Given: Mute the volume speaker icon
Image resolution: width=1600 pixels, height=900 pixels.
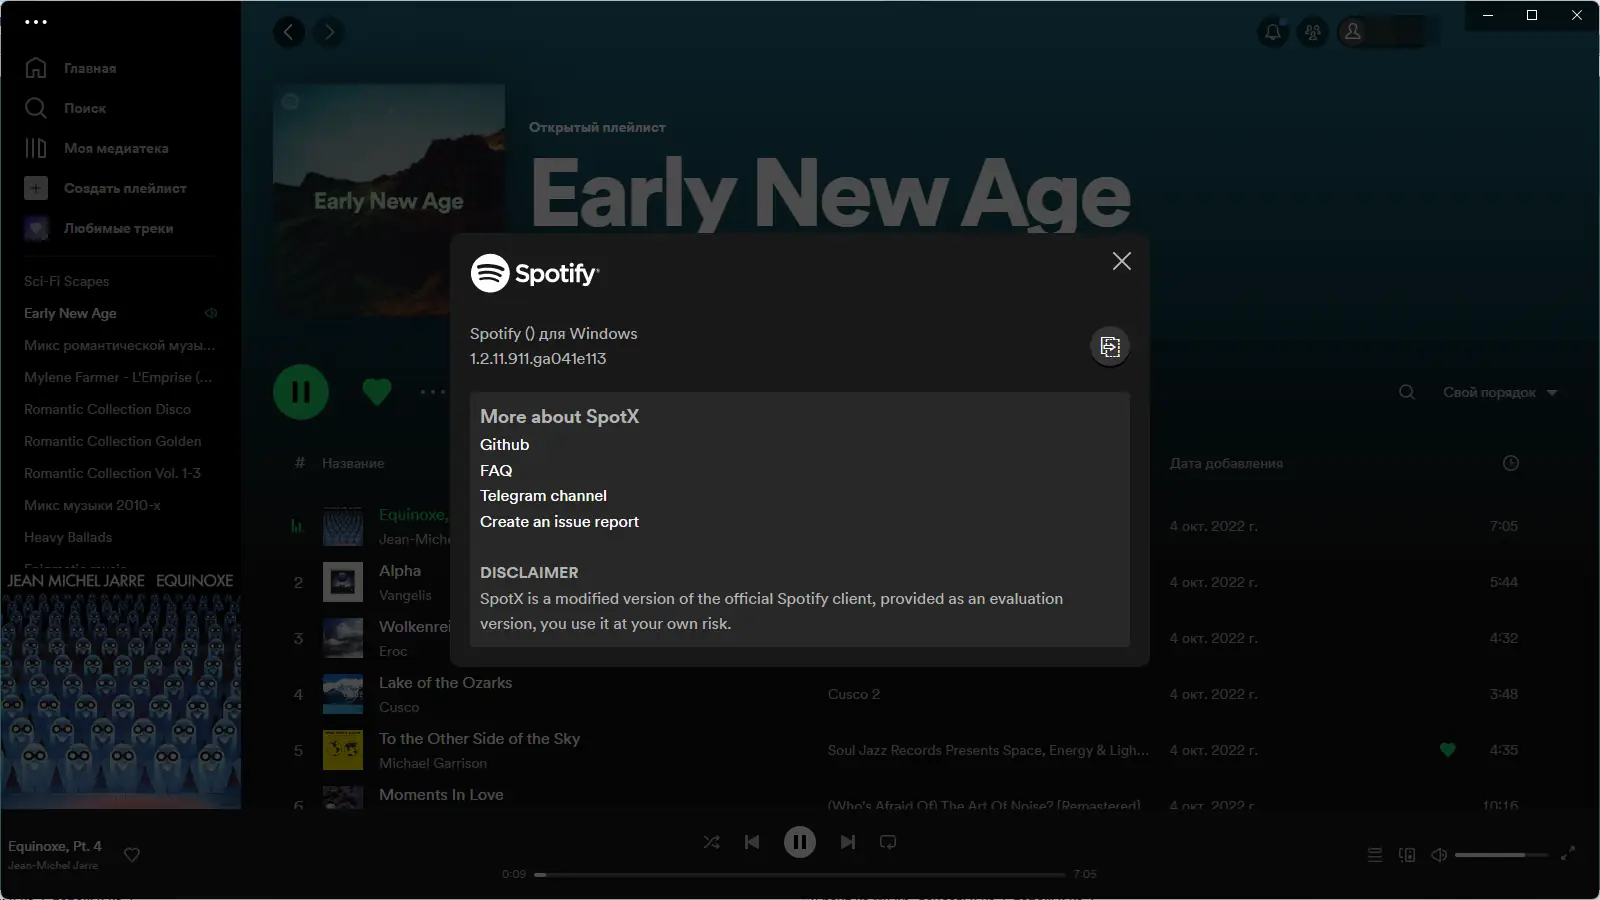Looking at the screenshot, I should coord(1439,854).
